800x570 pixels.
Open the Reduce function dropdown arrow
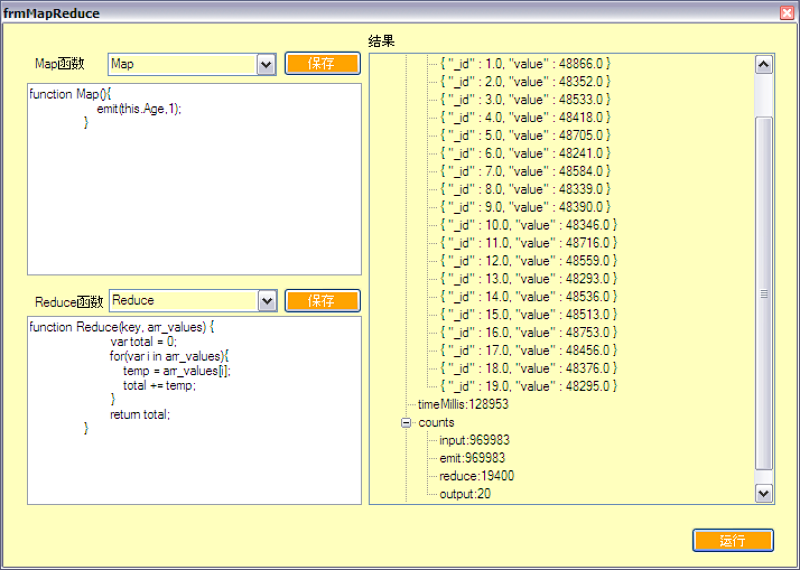267,301
